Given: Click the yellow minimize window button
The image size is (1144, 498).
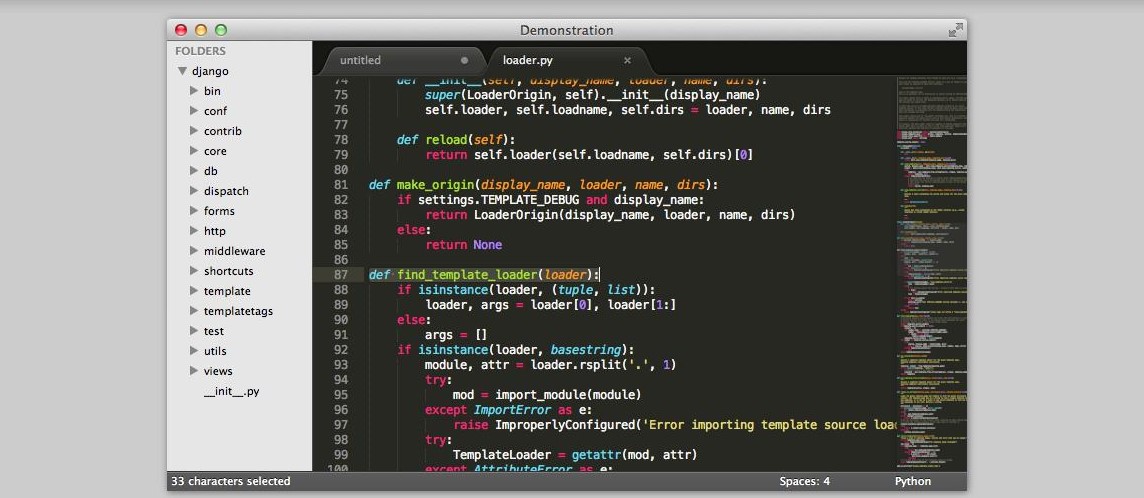Looking at the screenshot, I should click(x=201, y=30).
